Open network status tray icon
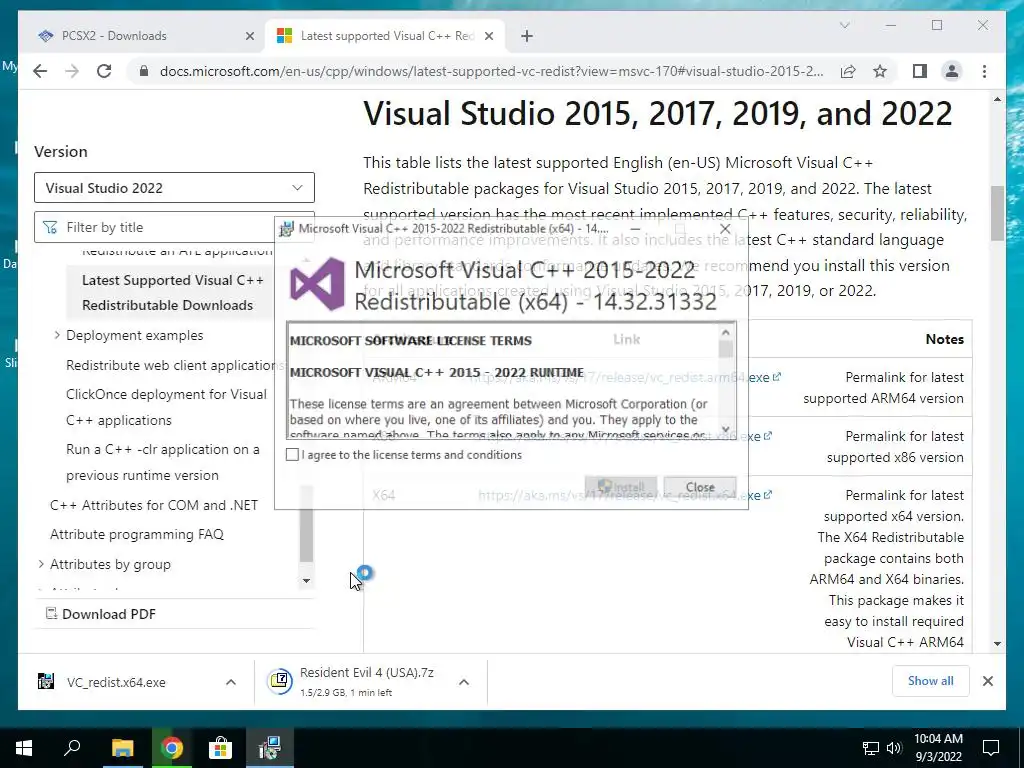Screen dimensions: 1024x768 pos(871,748)
